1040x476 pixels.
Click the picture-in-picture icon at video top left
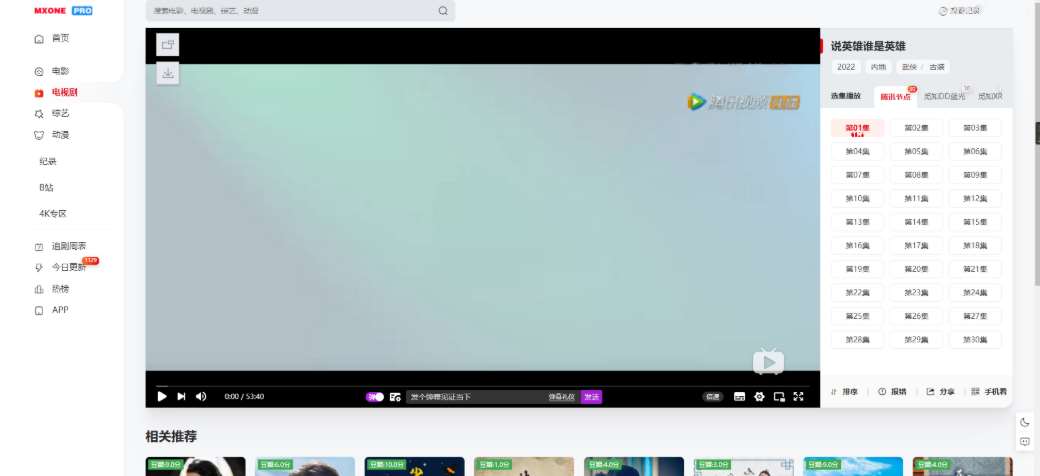coord(168,44)
